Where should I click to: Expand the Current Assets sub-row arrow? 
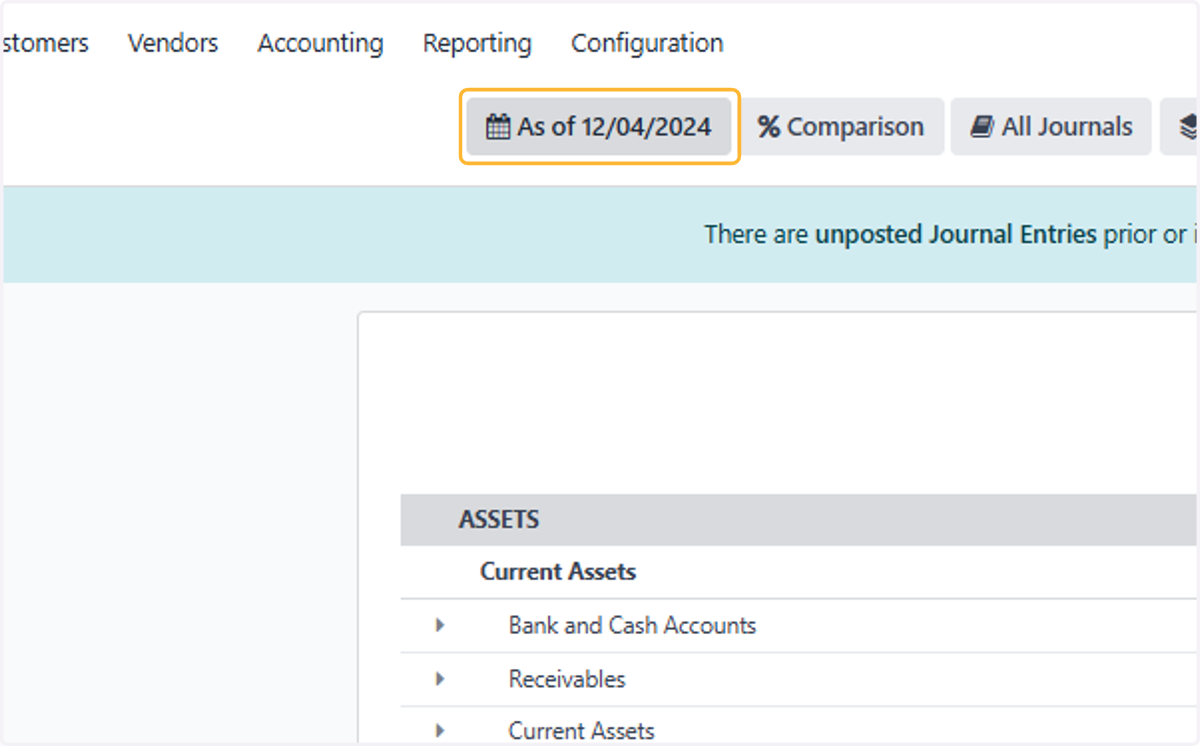pos(440,731)
